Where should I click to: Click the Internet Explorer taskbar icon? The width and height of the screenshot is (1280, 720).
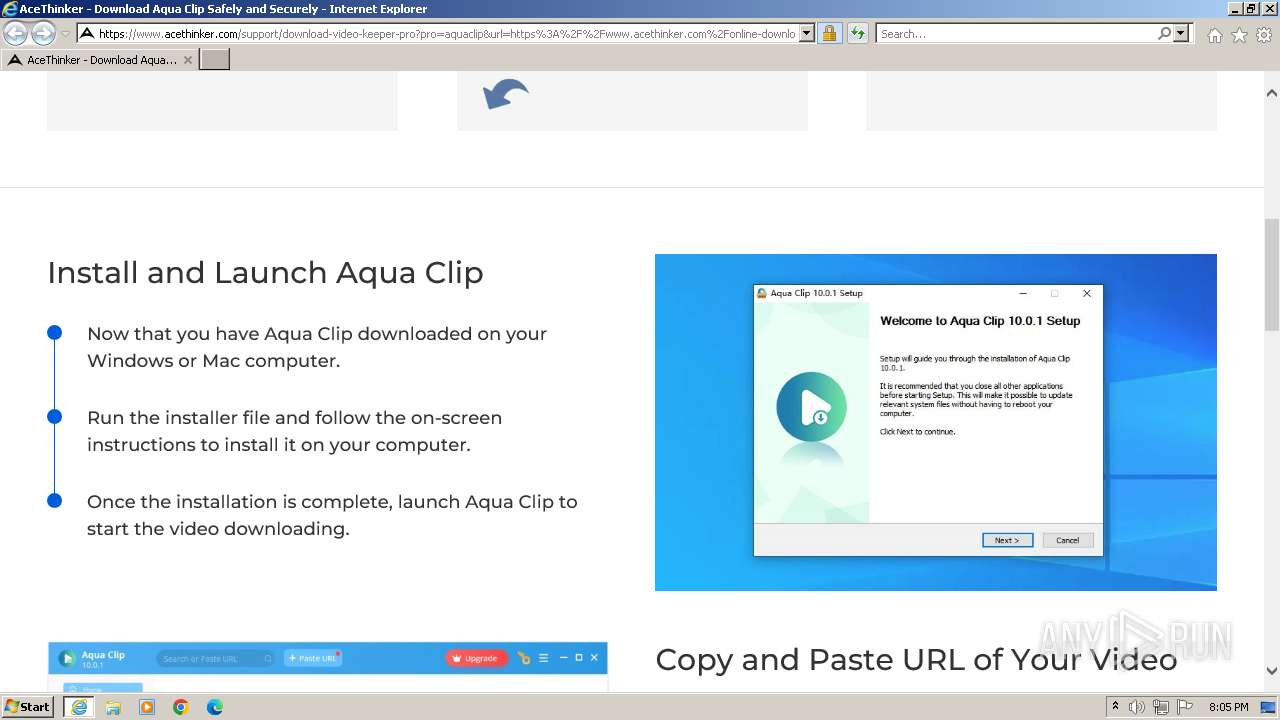point(79,707)
